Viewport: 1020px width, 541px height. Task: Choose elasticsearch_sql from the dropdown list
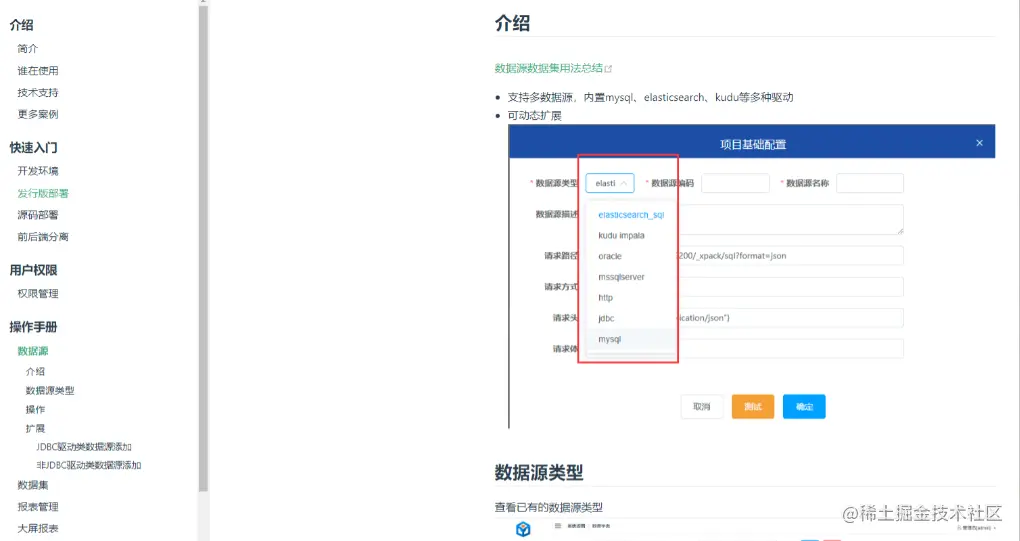pos(631,215)
